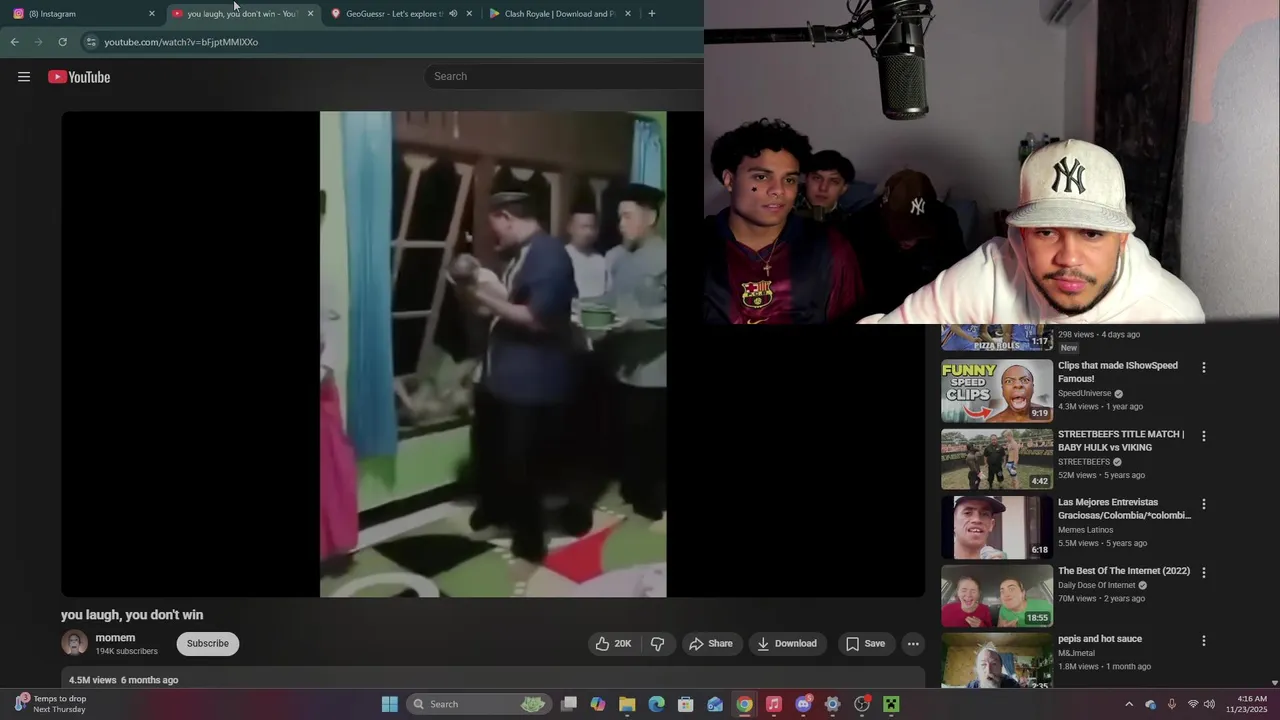
Task: Click the YouTube search field
Action: (x=565, y=76)
